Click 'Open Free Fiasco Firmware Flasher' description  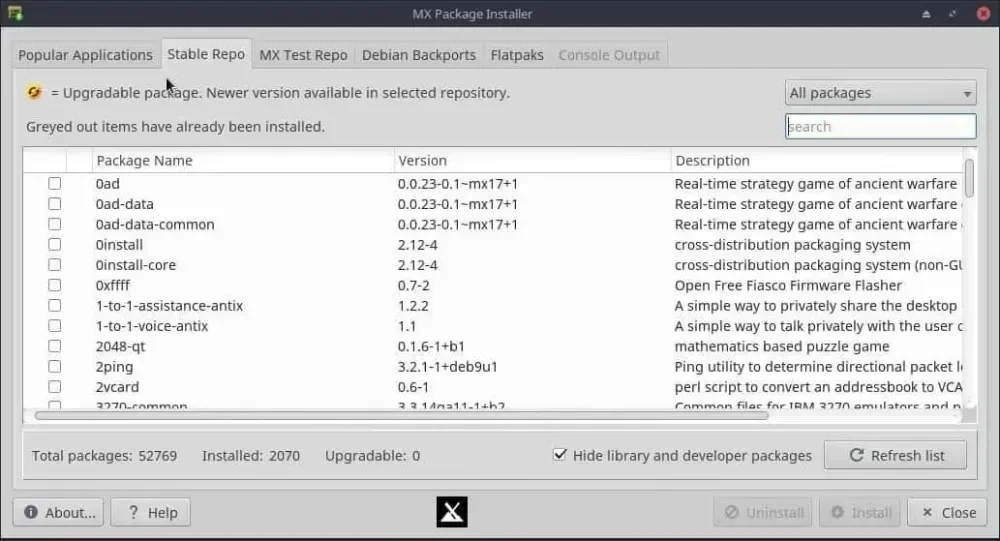pos(788,286)
